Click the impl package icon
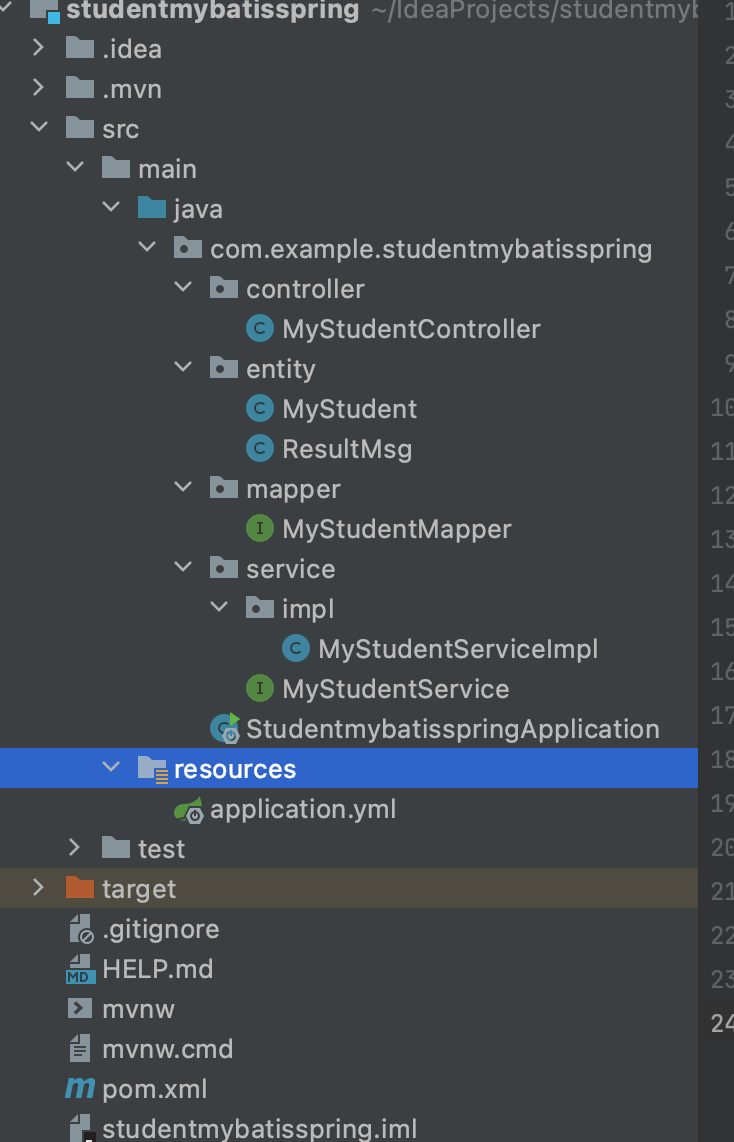Image resolution: width=734 pixels, height=1142 pixels. (x=260, y=608)
